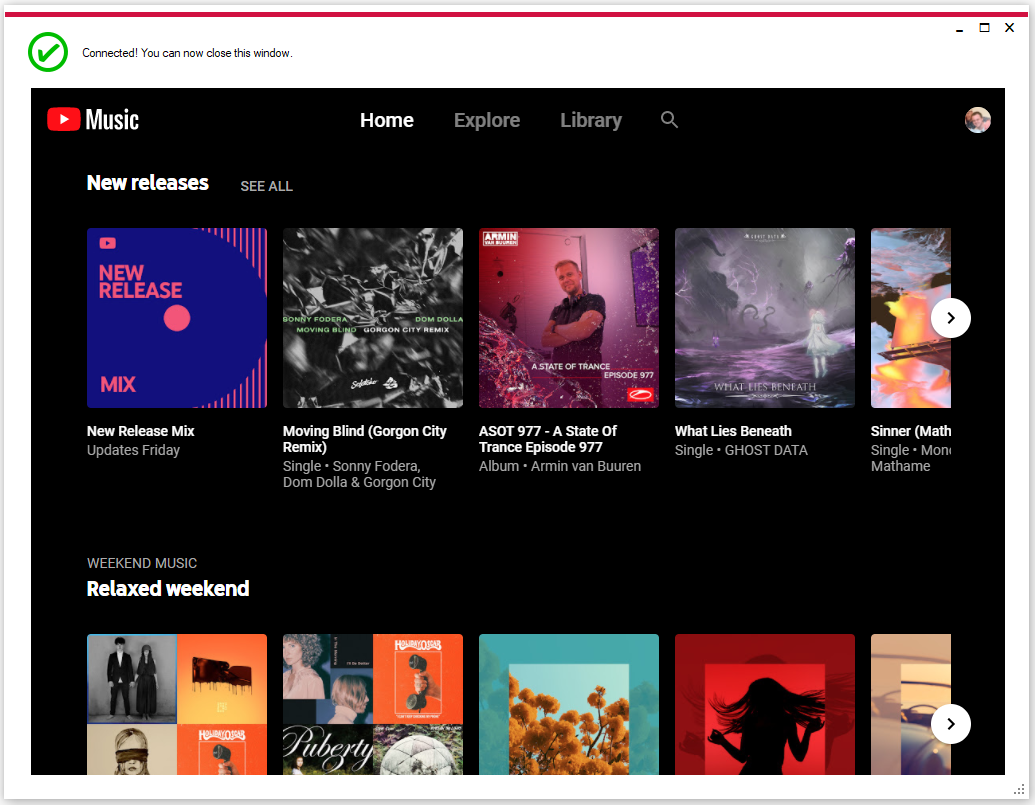Screen dimensions: 1035x805
Task: Open the orange flowers playlist thumbnail
Action: click(569, 705)
